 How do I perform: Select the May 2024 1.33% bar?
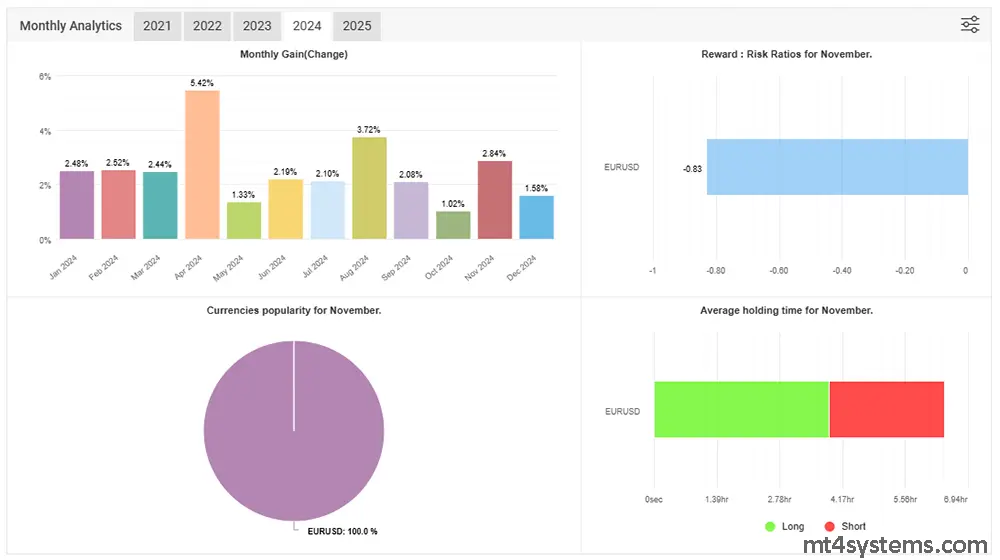pyautogui.click(x=244, y=221)
